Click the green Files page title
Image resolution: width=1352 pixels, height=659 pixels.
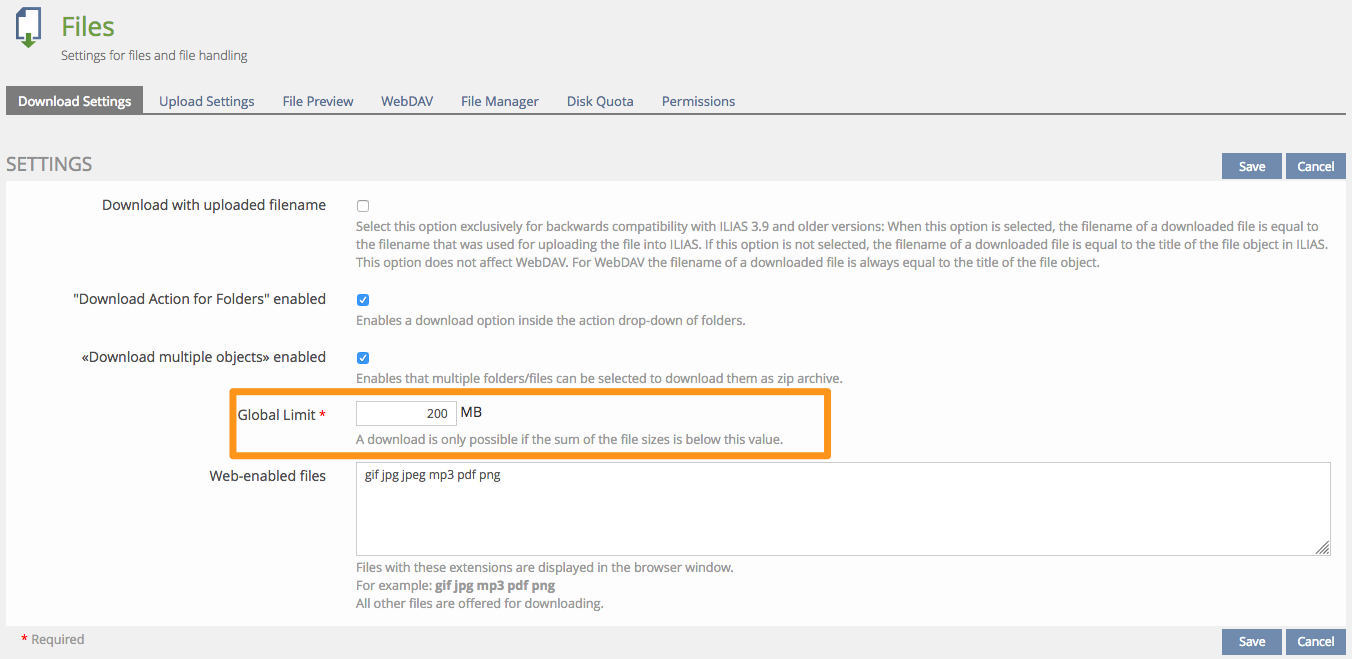(88, 27)
